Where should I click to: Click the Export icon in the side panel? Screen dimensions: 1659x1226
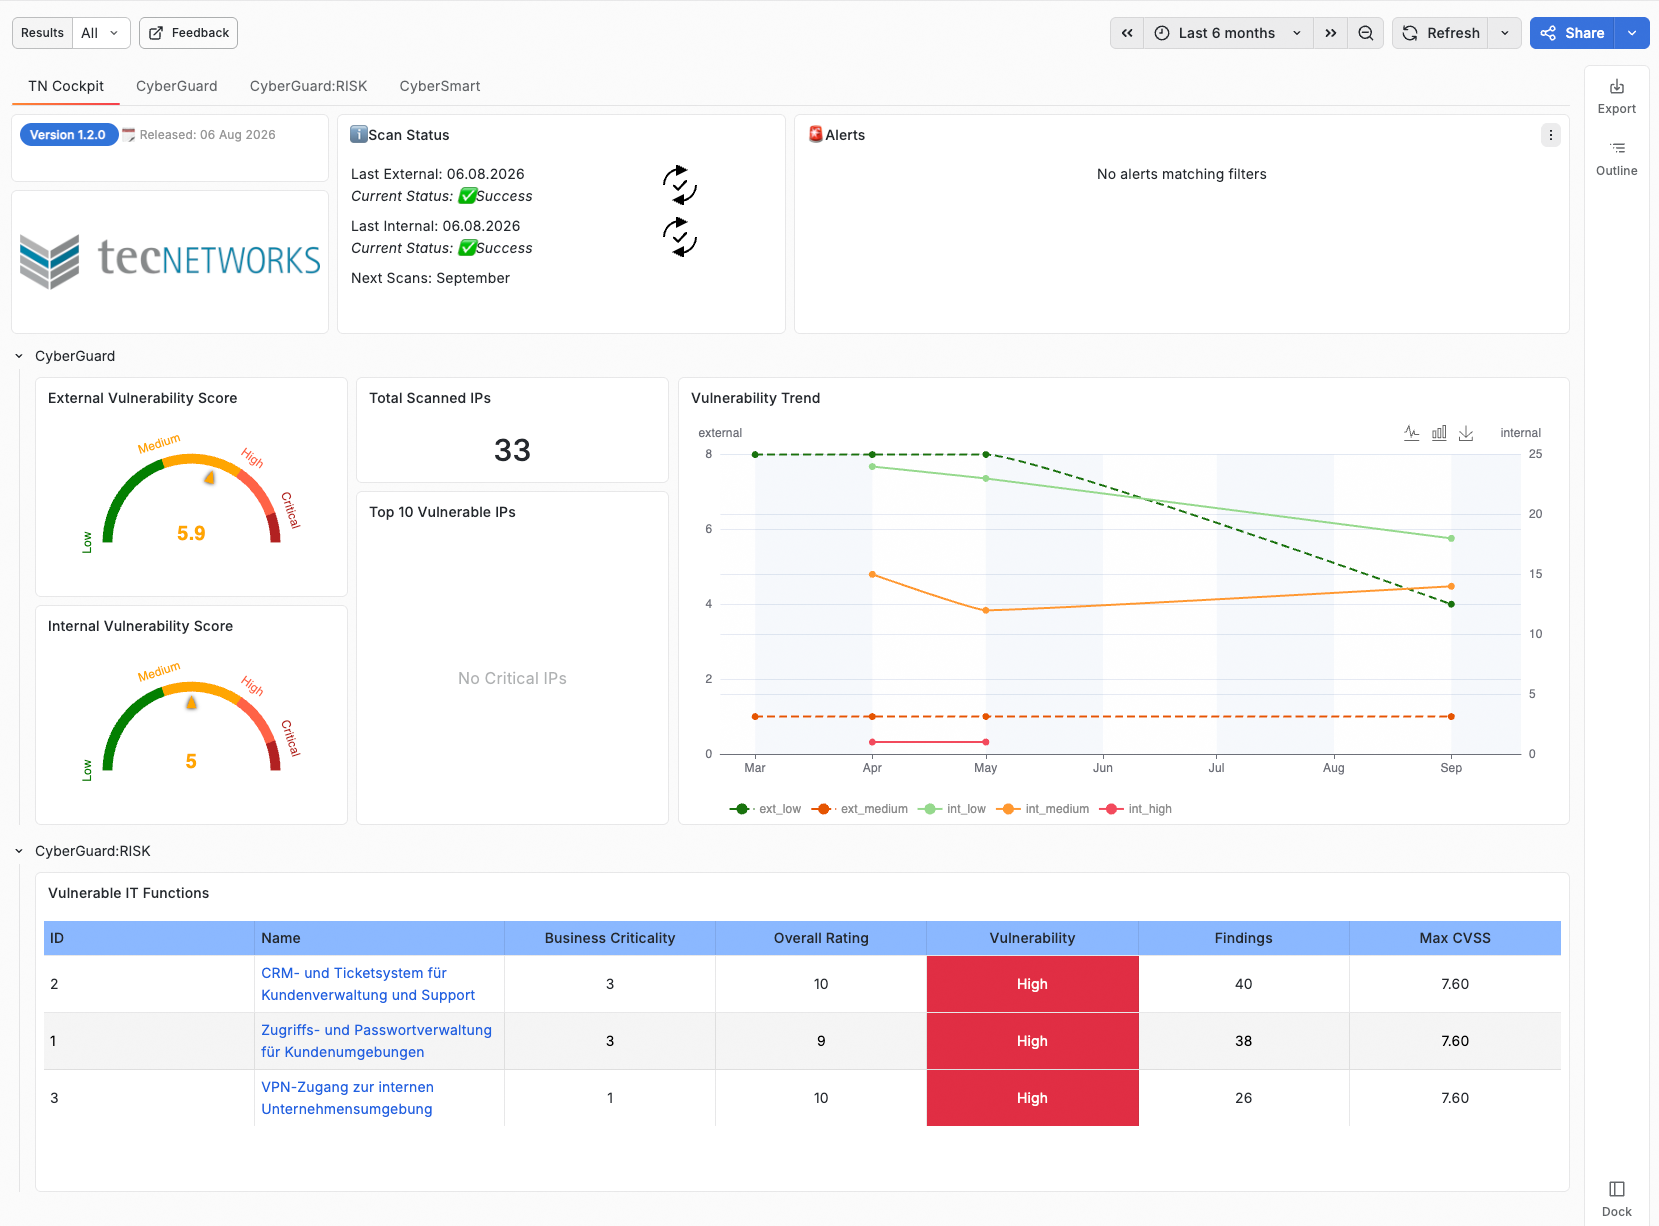coord(1616,87)
